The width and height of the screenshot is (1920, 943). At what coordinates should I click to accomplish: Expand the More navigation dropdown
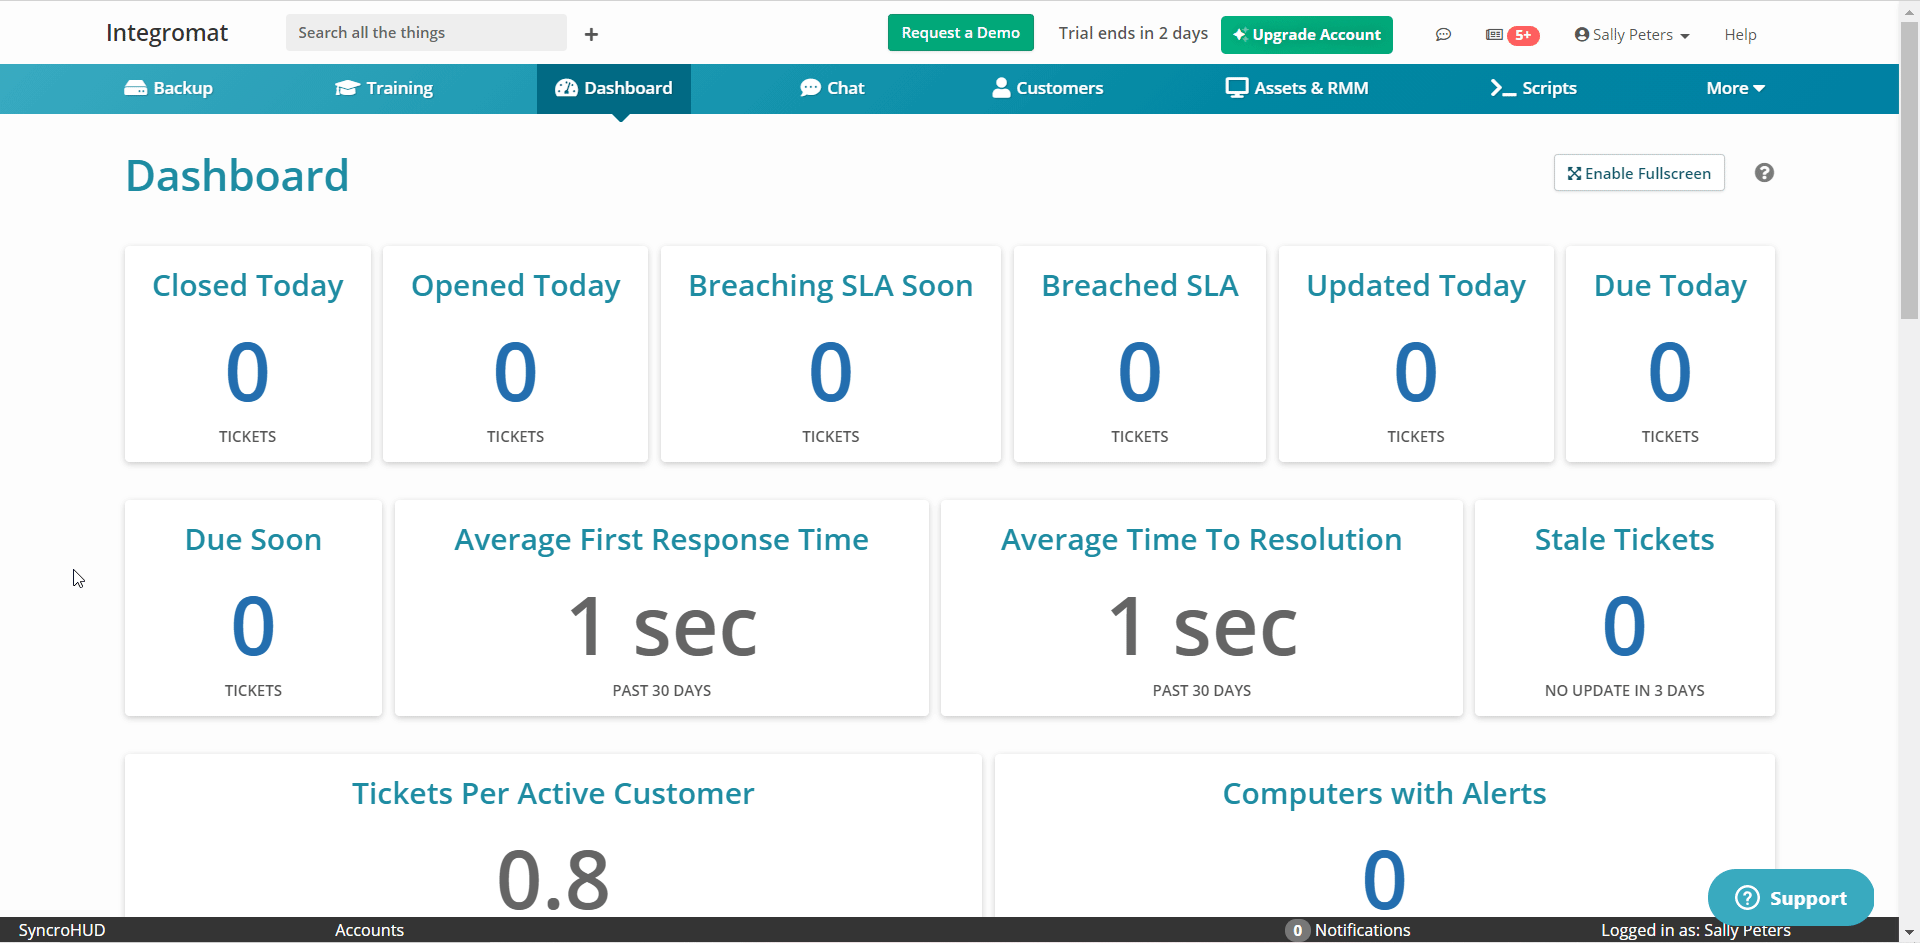tap(1735, 88)
